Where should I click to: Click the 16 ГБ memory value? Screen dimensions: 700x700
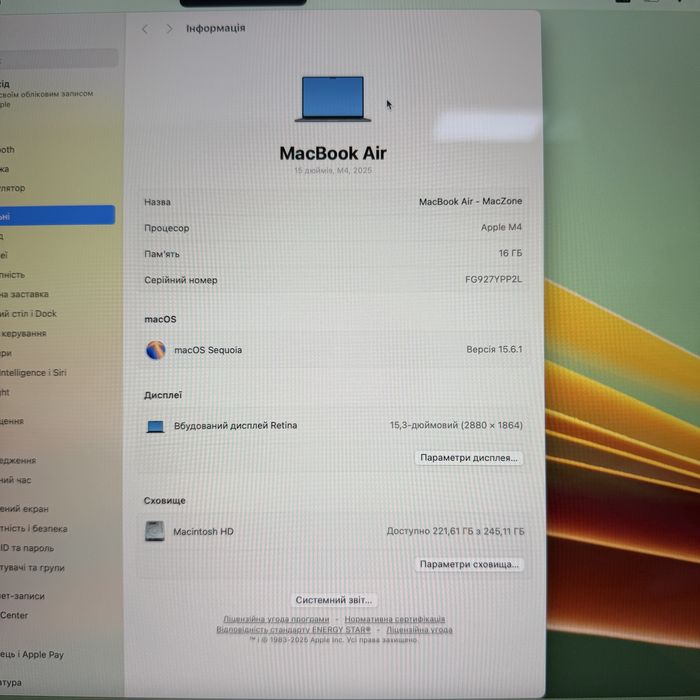(510, 253)
